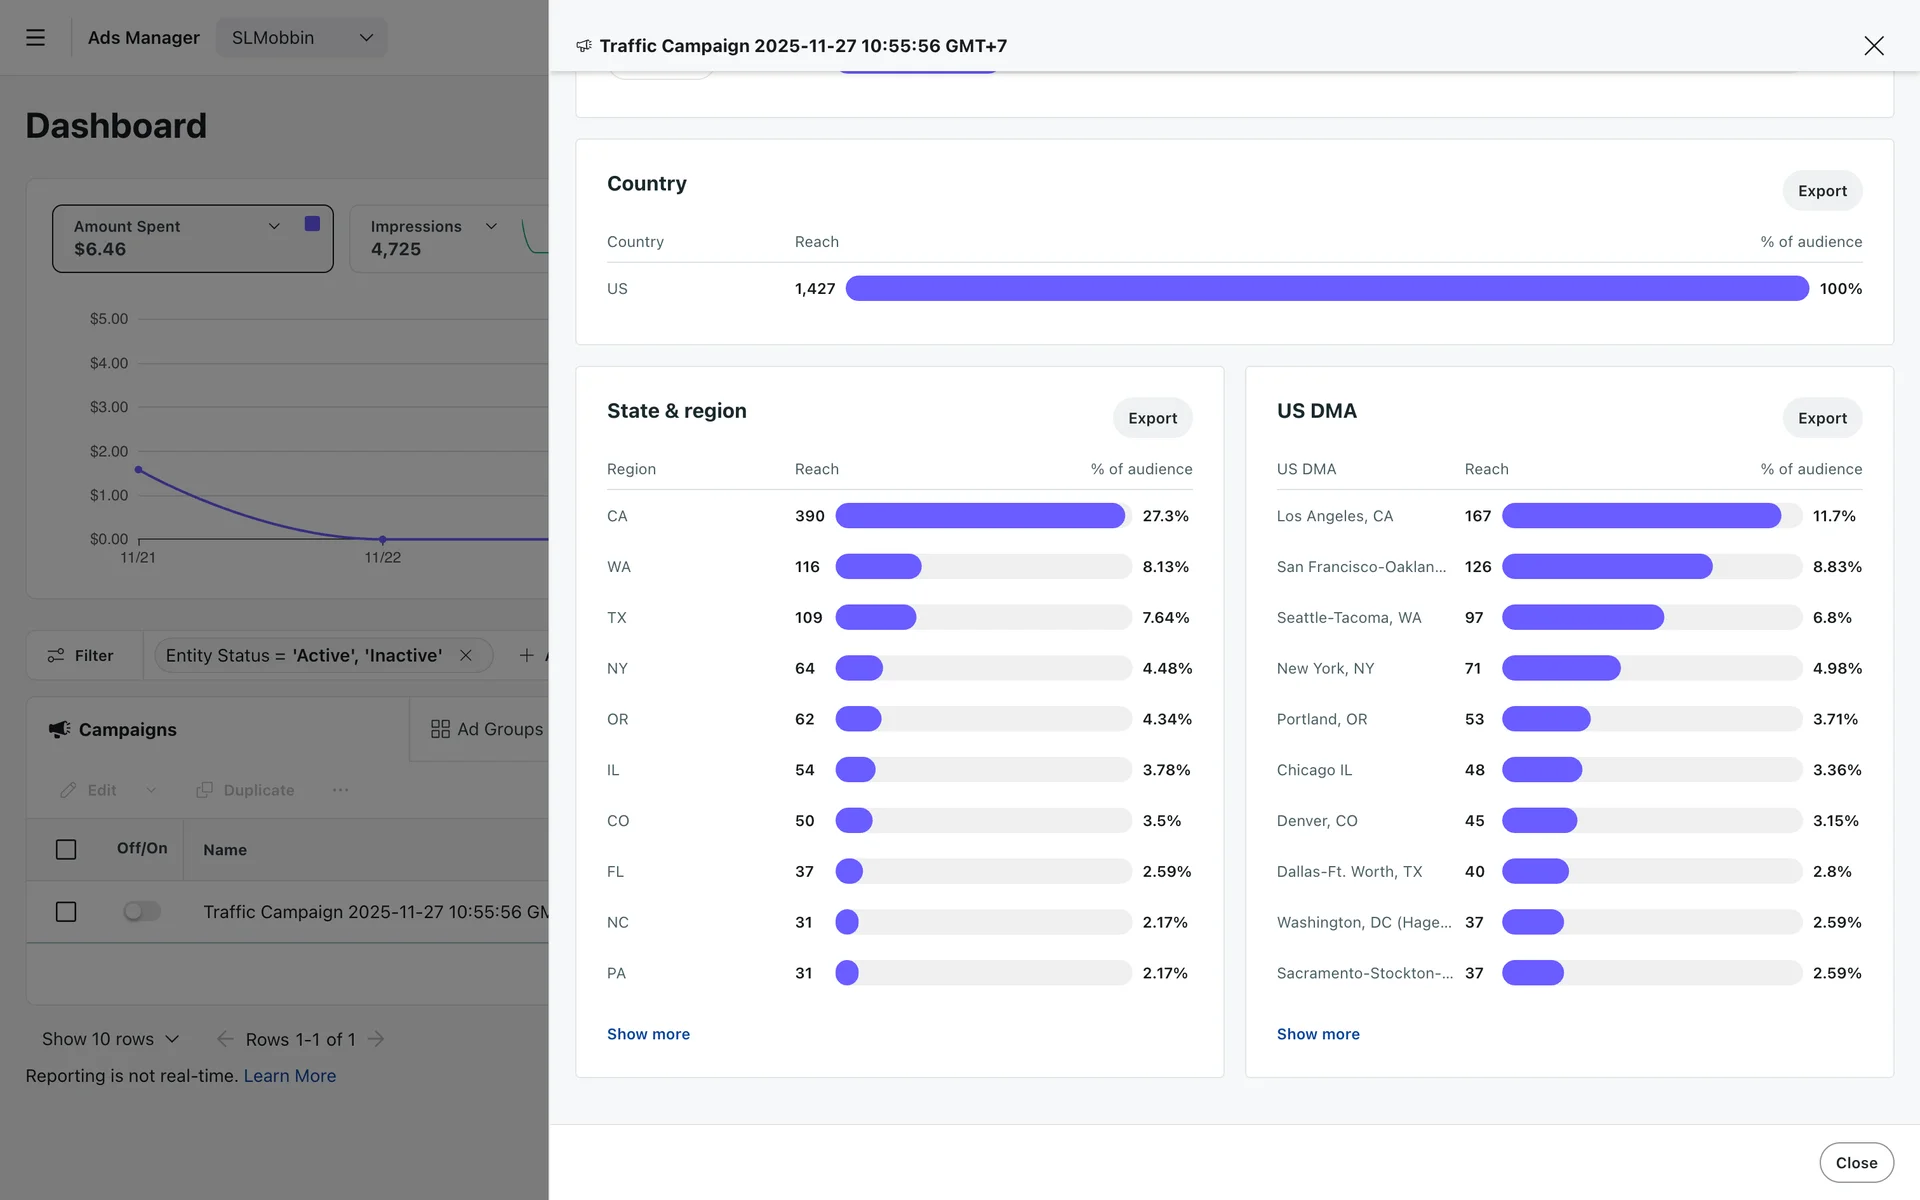The image size is (1920, 1200).
Task: Add a new filter with plus icon
Action: [x=526, y=656]
